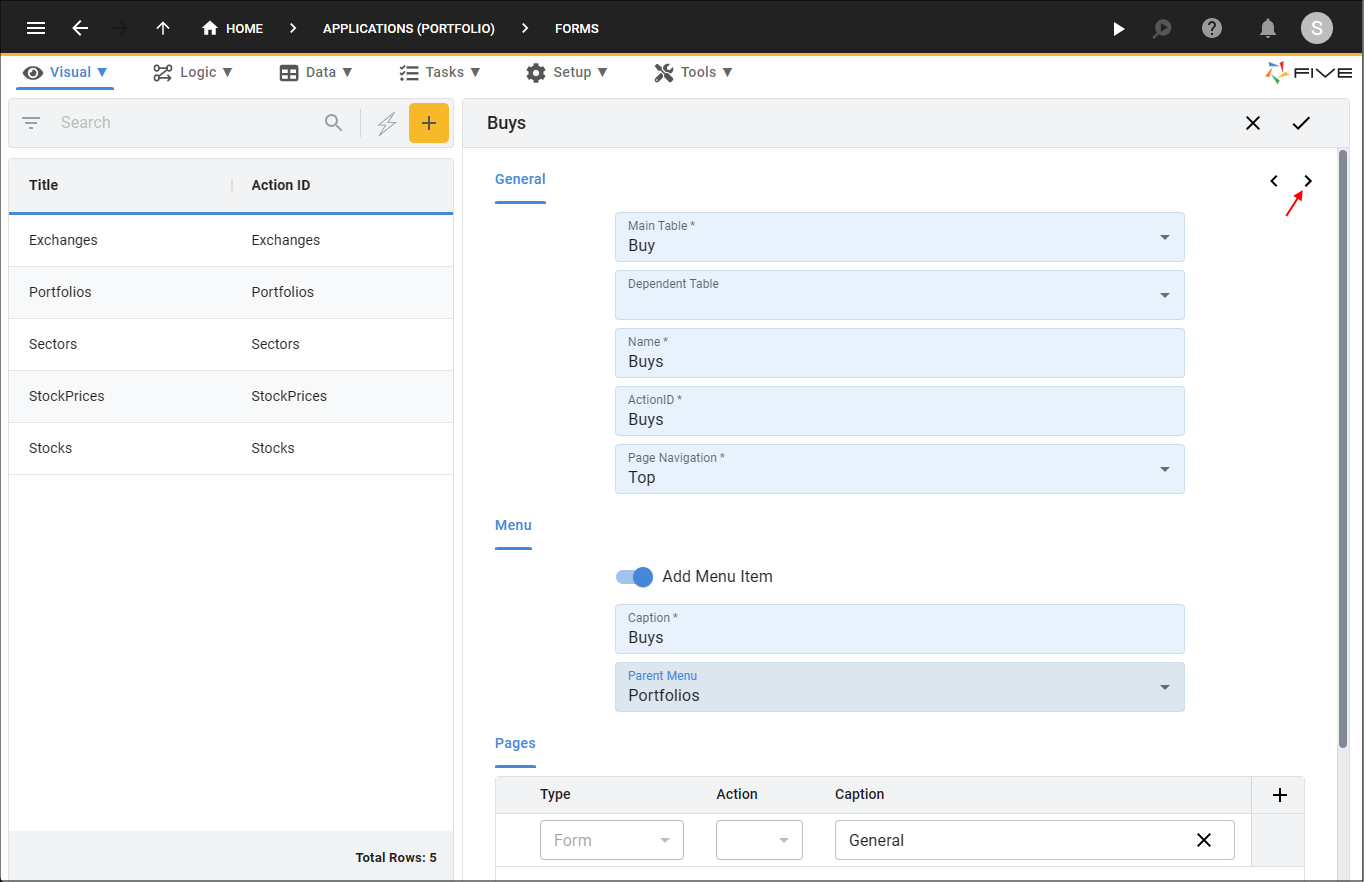Screen dimensions: 1364x882
Task: Click the Five logo
Action: [x=1309, y=72]
